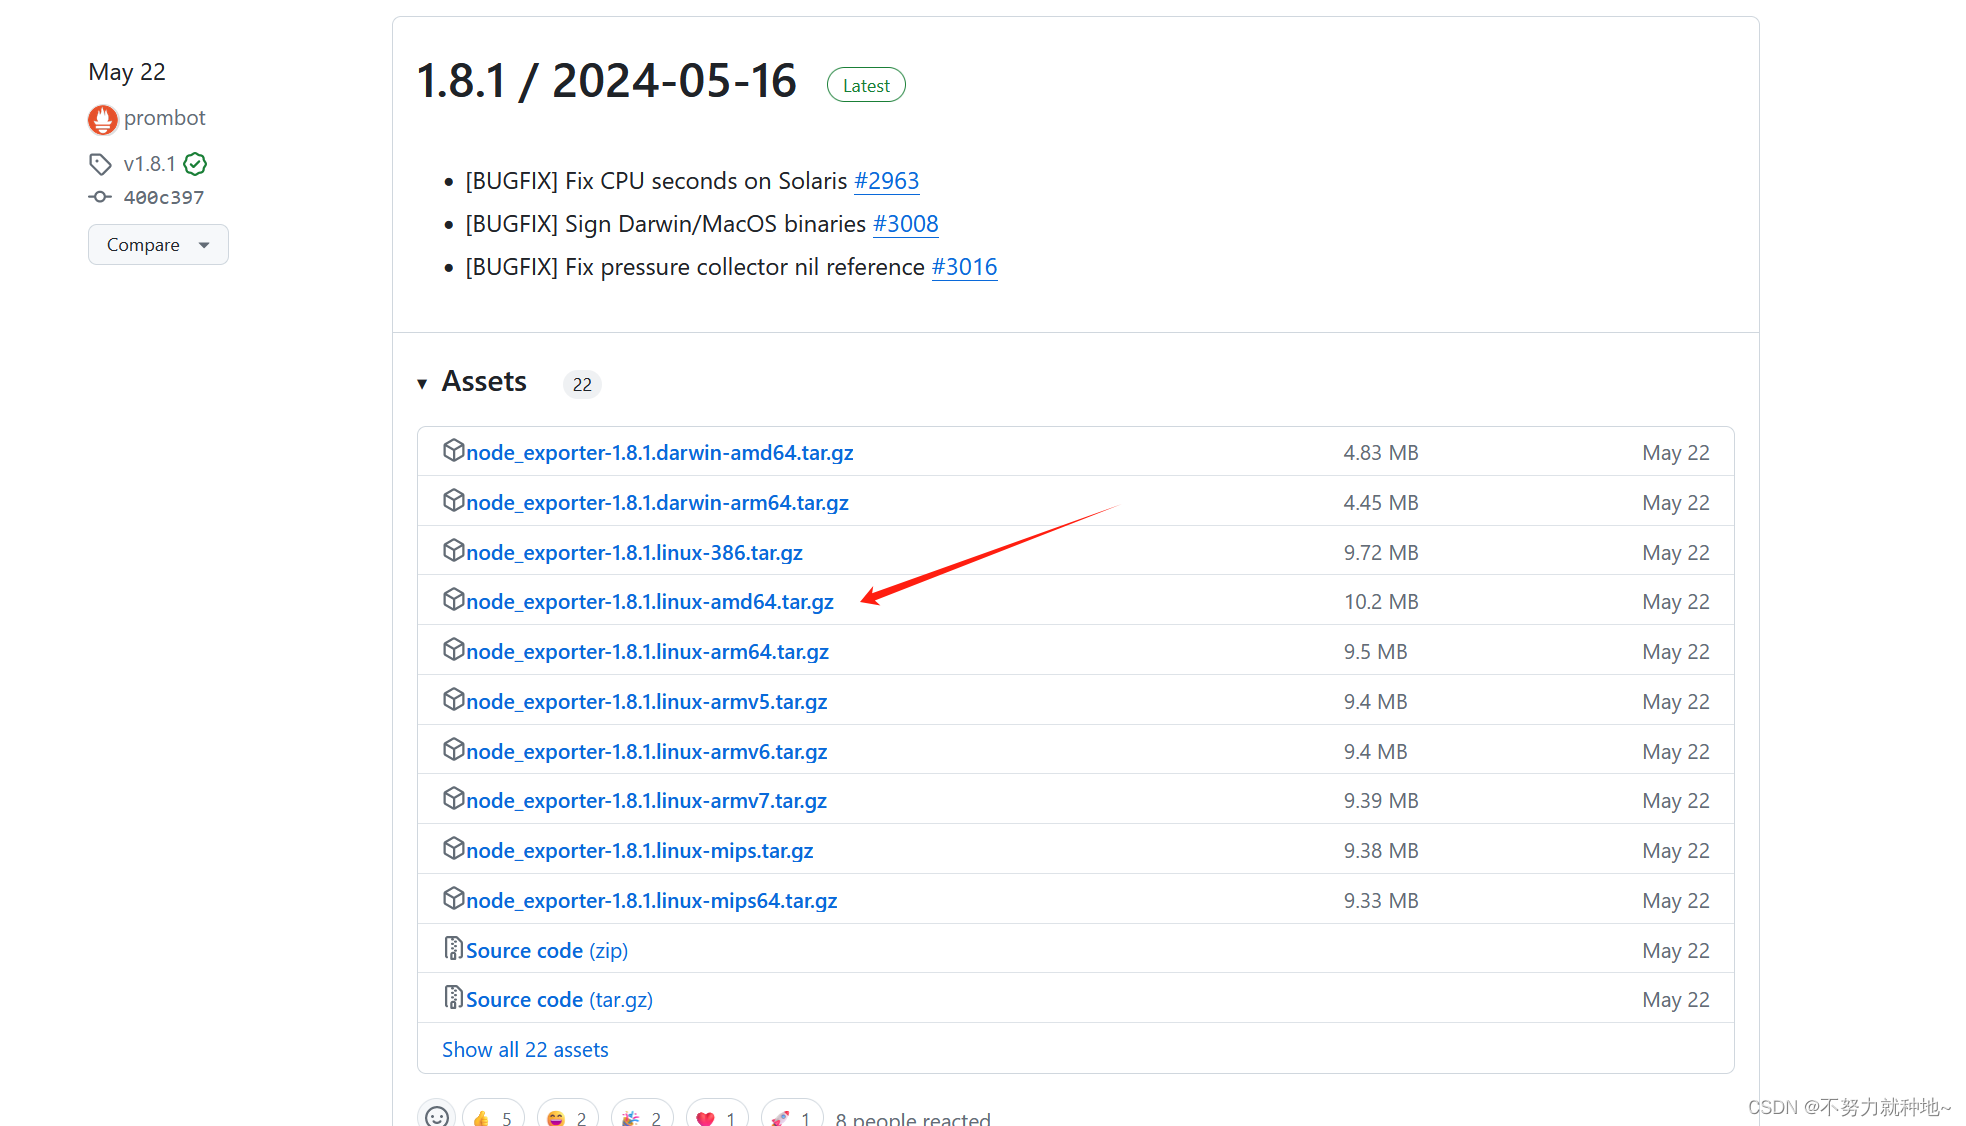The height and width of the screenshot is (1126, 1966).
Task: Click package icon for linux-mips tarball
Action: coord(453,849)
